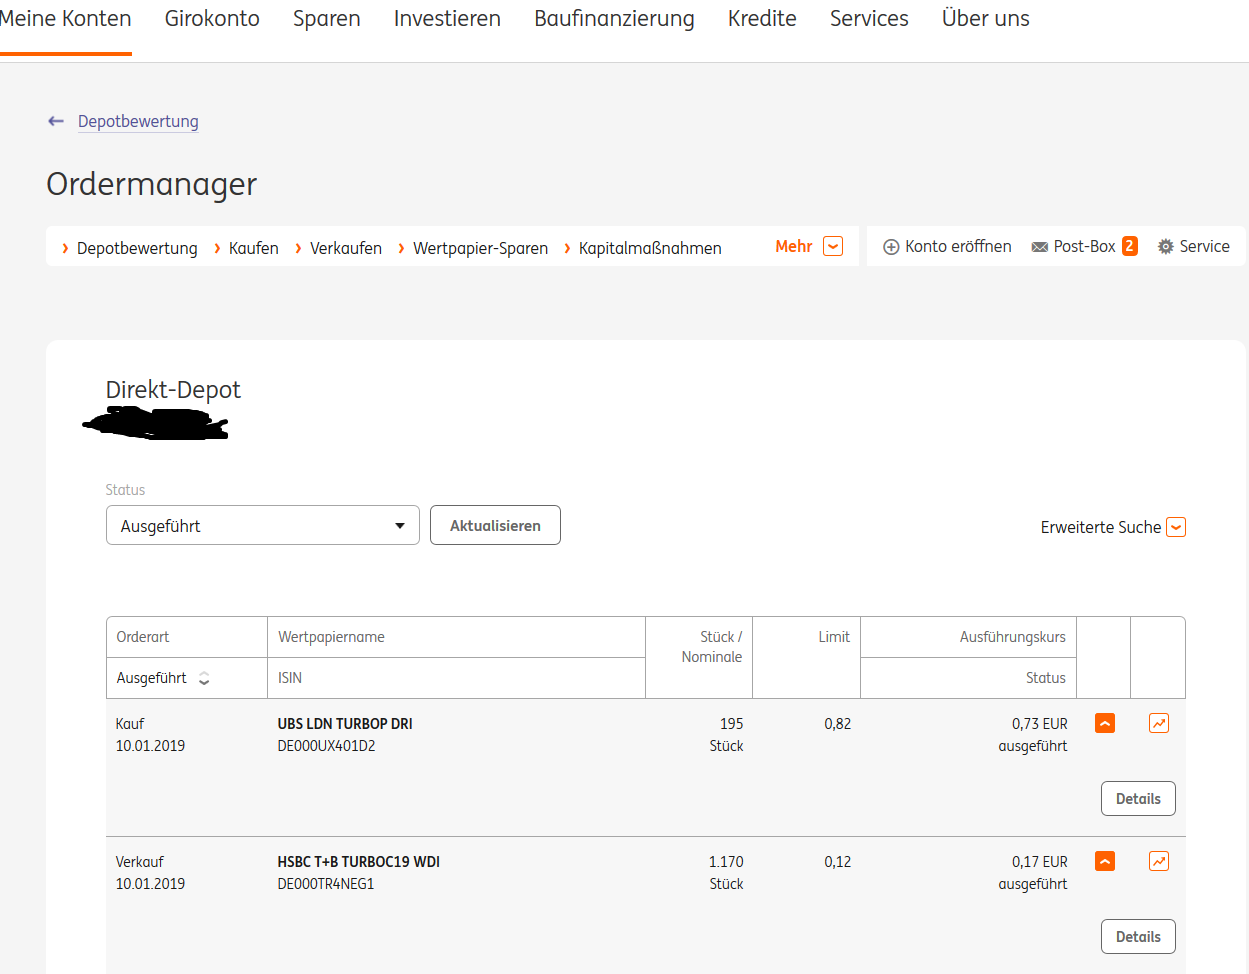Screen dimensions: 1249x974
Task: Open the Wertpapier-Sparen link
Action: coord(480,248)
